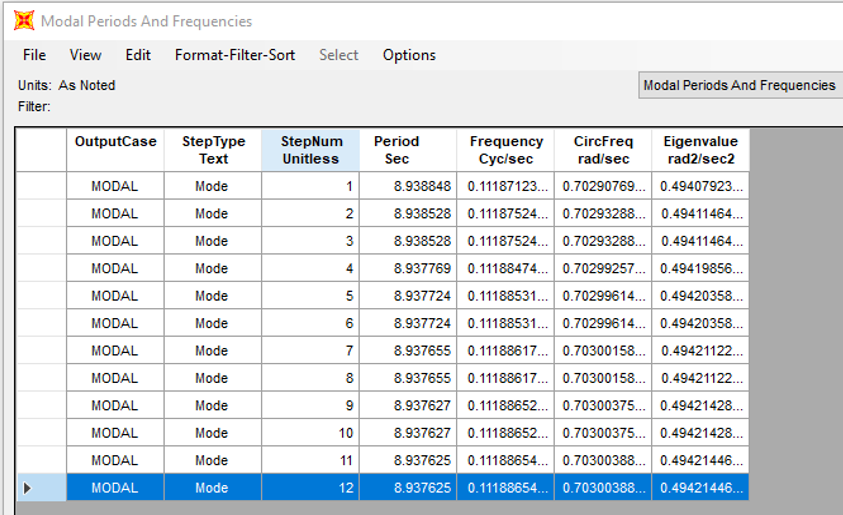Image resolution: width=843 pixels, height=515 pixels.
Task: Open the Edit menu
Action: click(x=138, y=55)
